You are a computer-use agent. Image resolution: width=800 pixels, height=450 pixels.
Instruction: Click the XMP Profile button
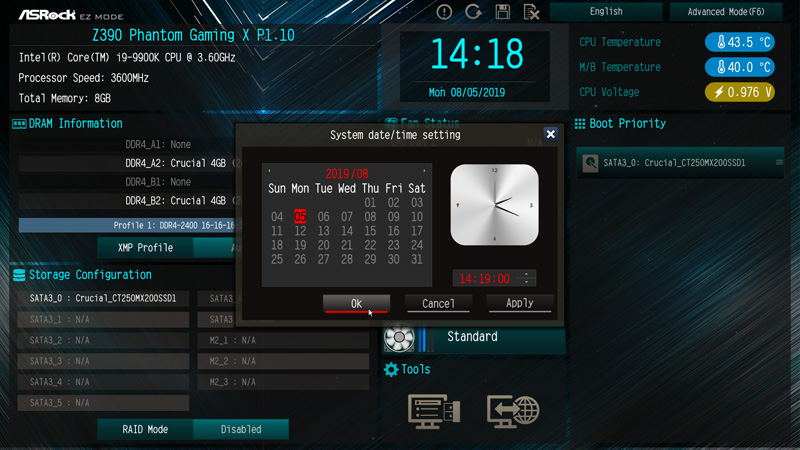[145, 247]
